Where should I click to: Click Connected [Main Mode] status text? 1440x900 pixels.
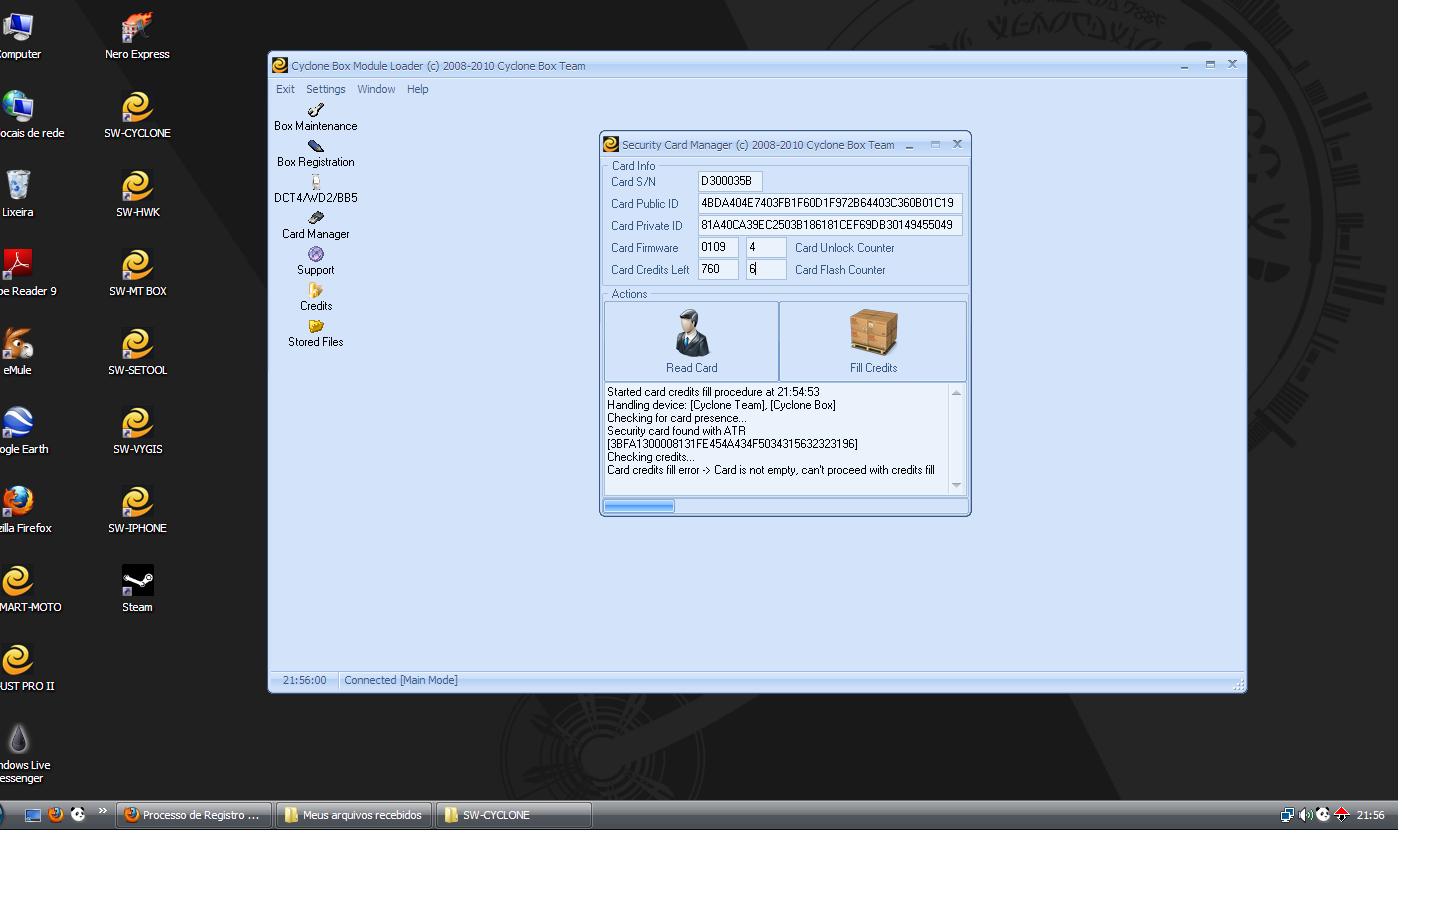(x=401, y=680)
